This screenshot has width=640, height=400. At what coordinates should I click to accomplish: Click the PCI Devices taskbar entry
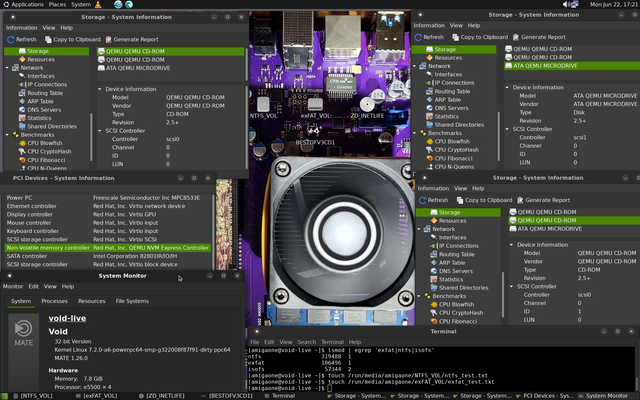click(x=544, y=396)
